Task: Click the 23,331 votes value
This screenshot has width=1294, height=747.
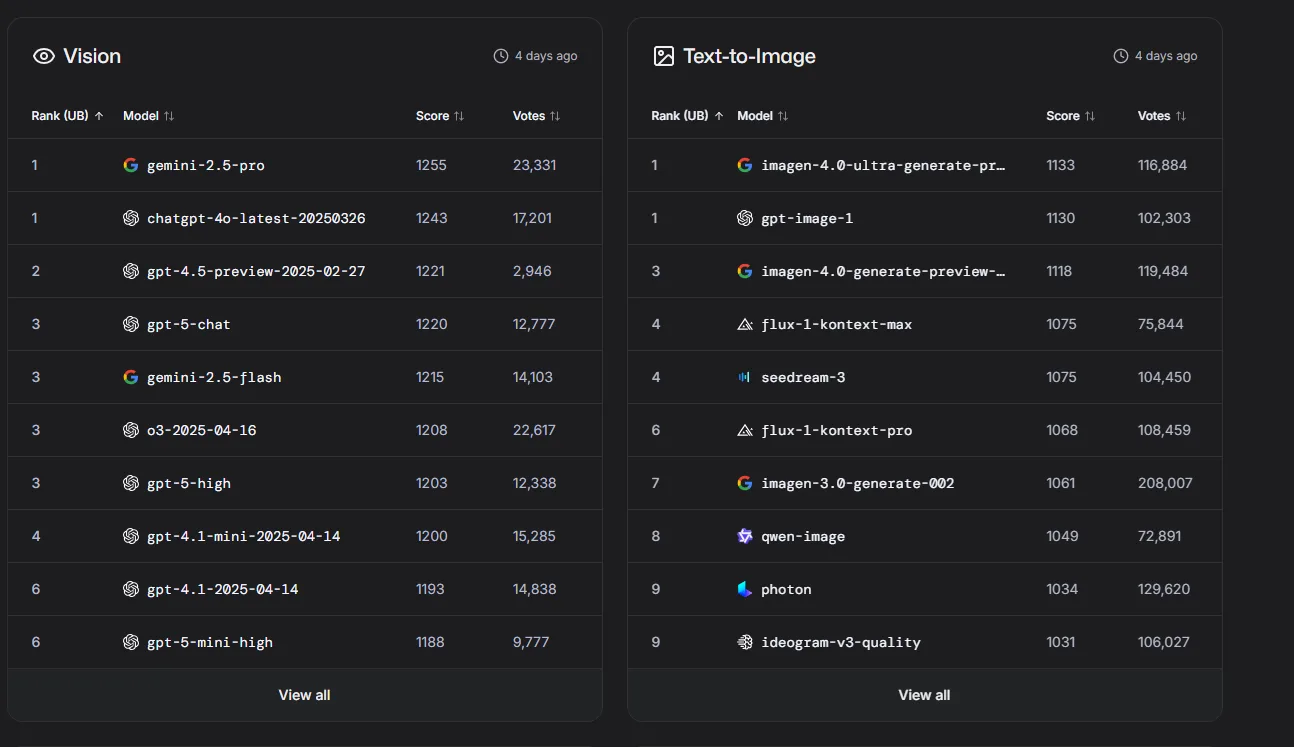Action: coord(534,165)
